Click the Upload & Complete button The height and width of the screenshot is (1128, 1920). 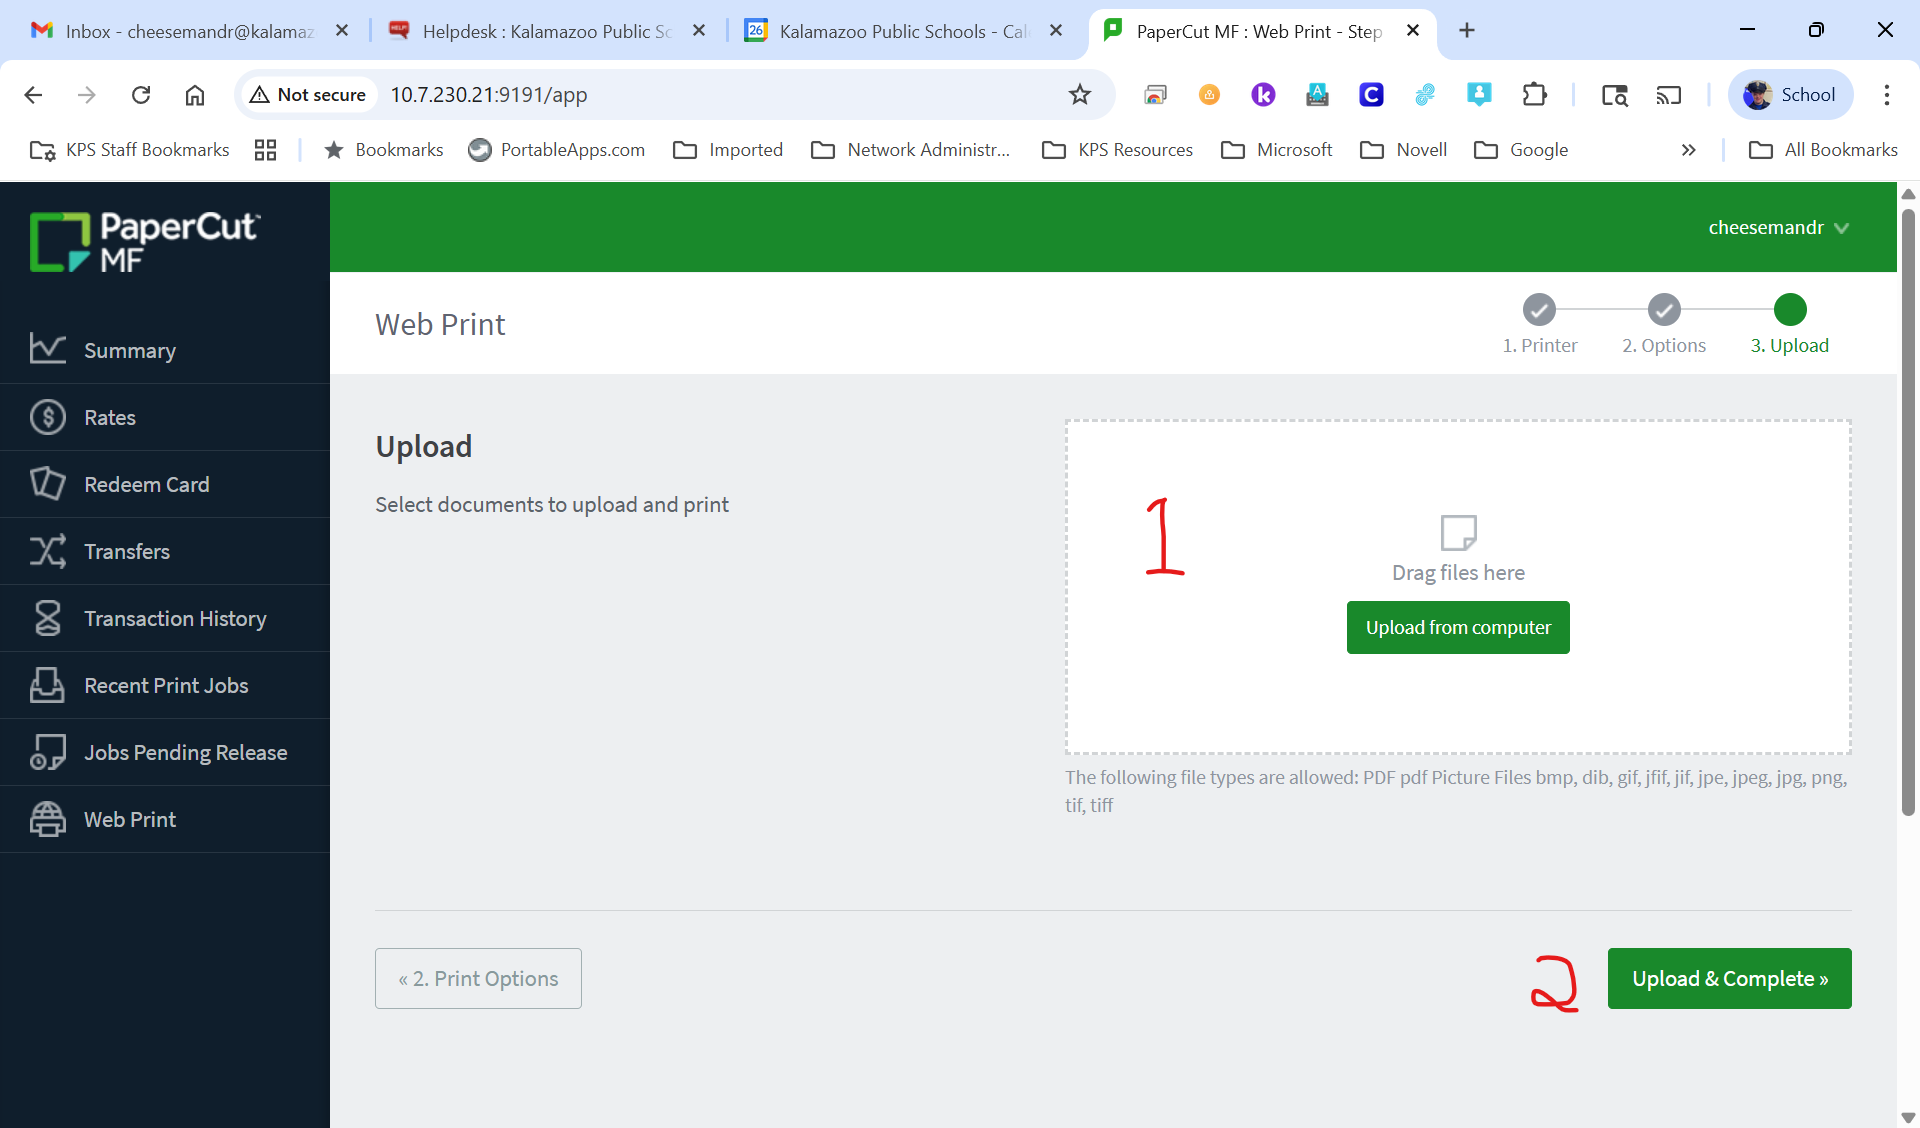(x=1729, y=978)
